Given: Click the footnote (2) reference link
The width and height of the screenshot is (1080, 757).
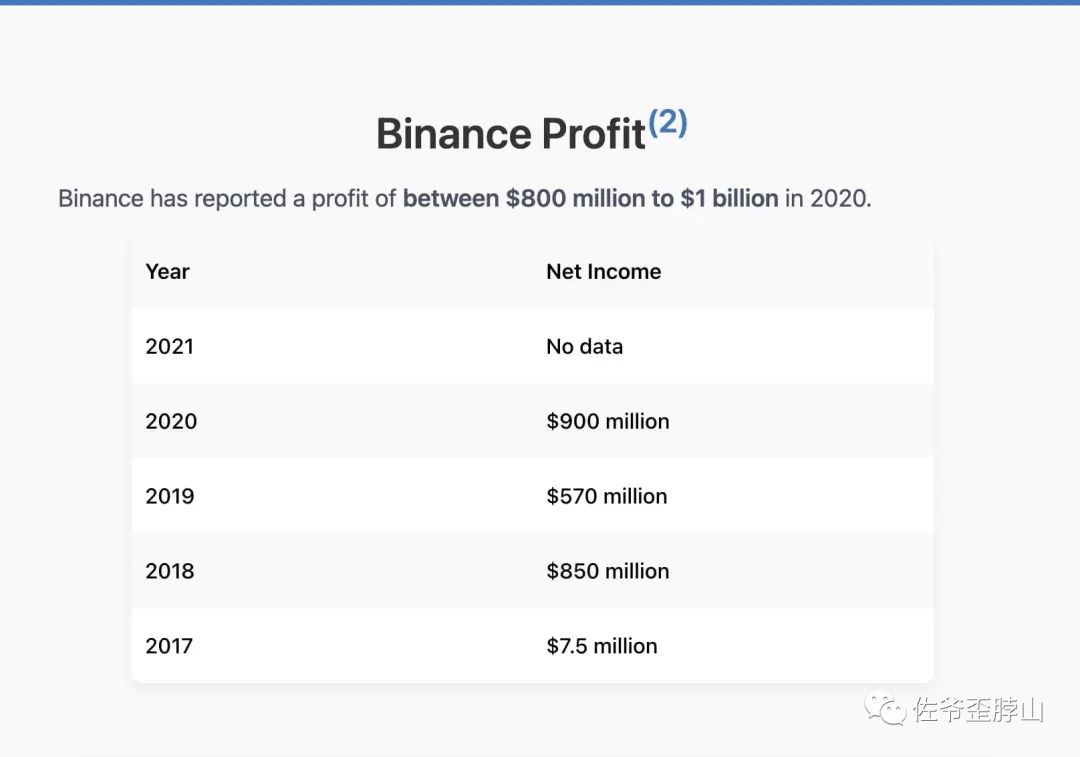Looking at the screenshot, I should click(x=668, y=123).
